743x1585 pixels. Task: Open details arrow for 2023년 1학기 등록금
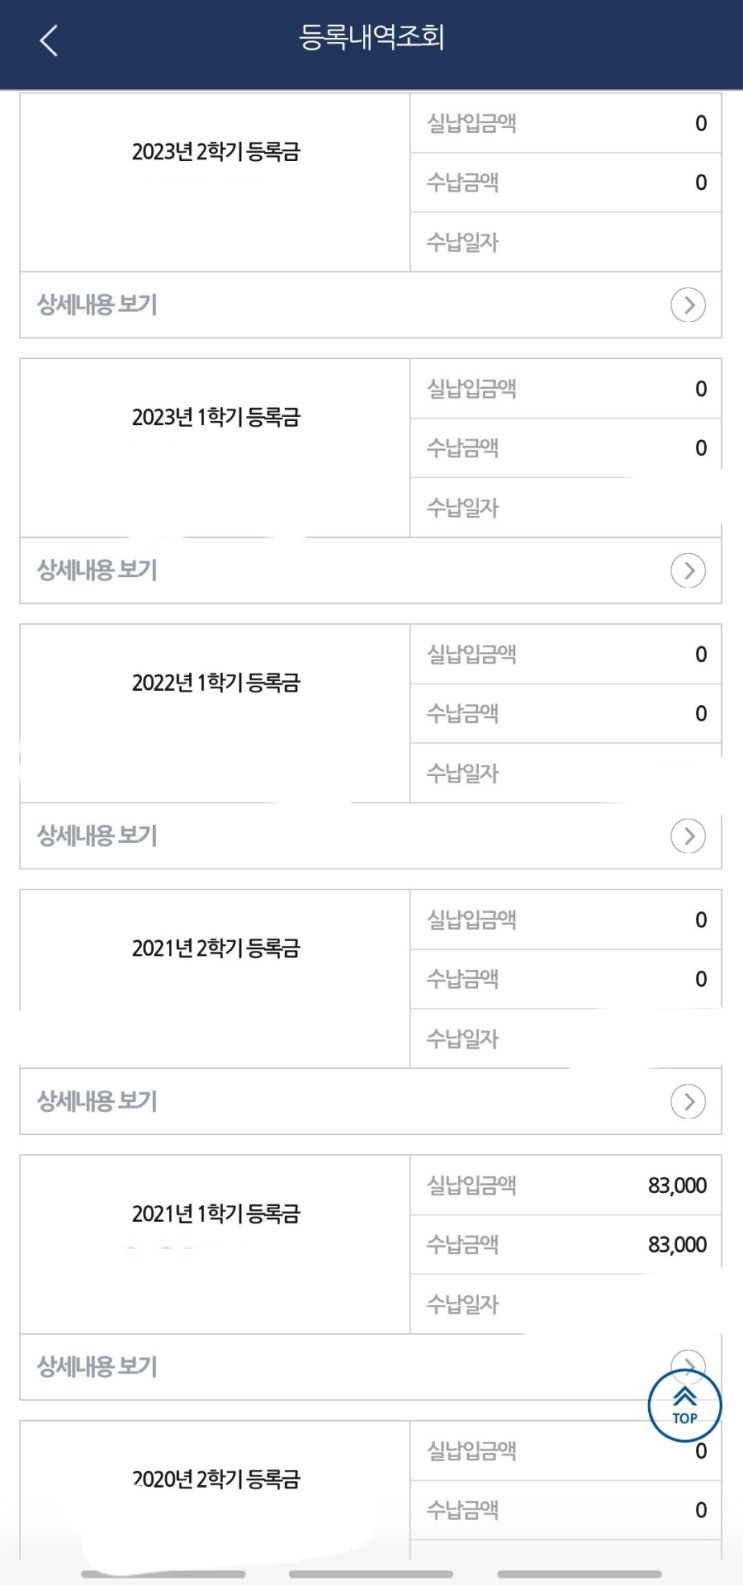688,571
